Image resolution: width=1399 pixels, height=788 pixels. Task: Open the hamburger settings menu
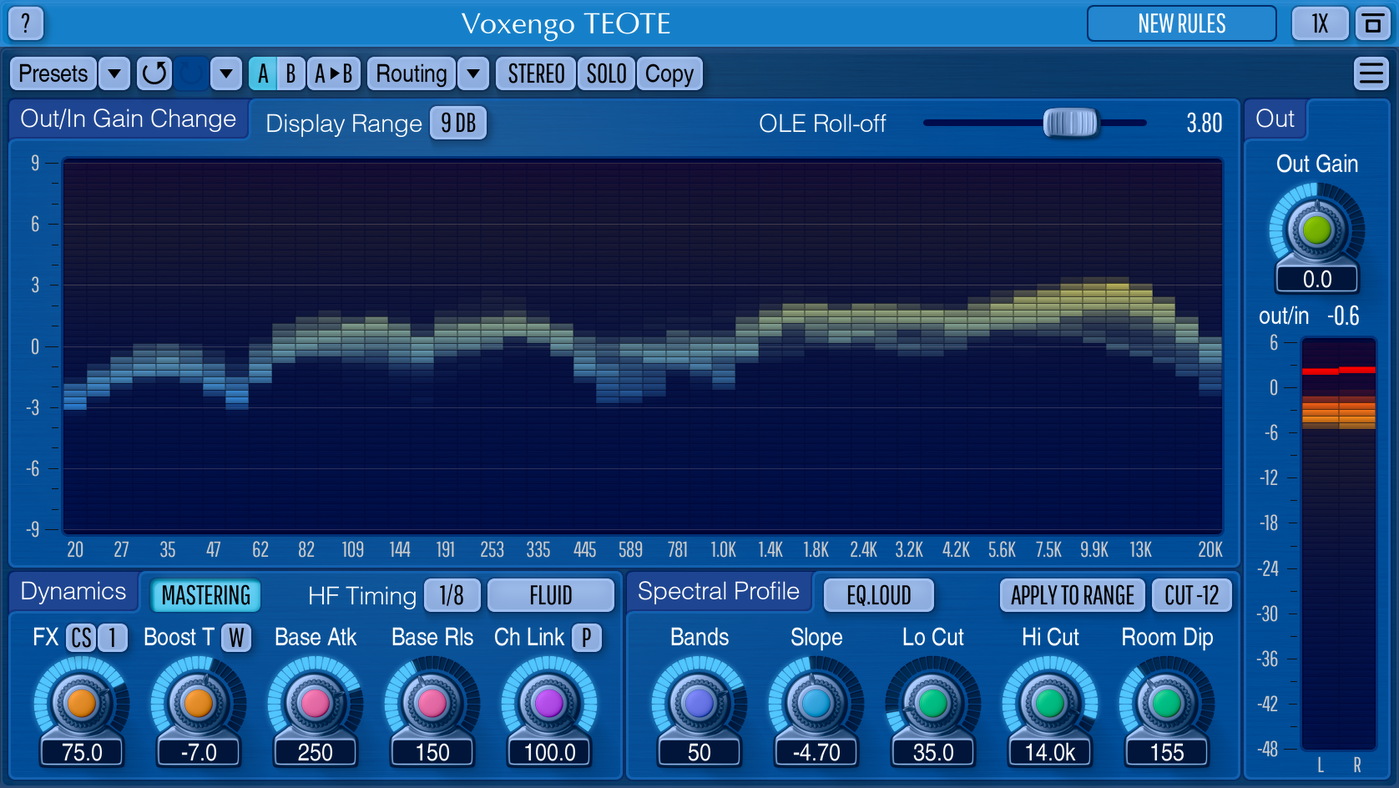[1368, 74]
